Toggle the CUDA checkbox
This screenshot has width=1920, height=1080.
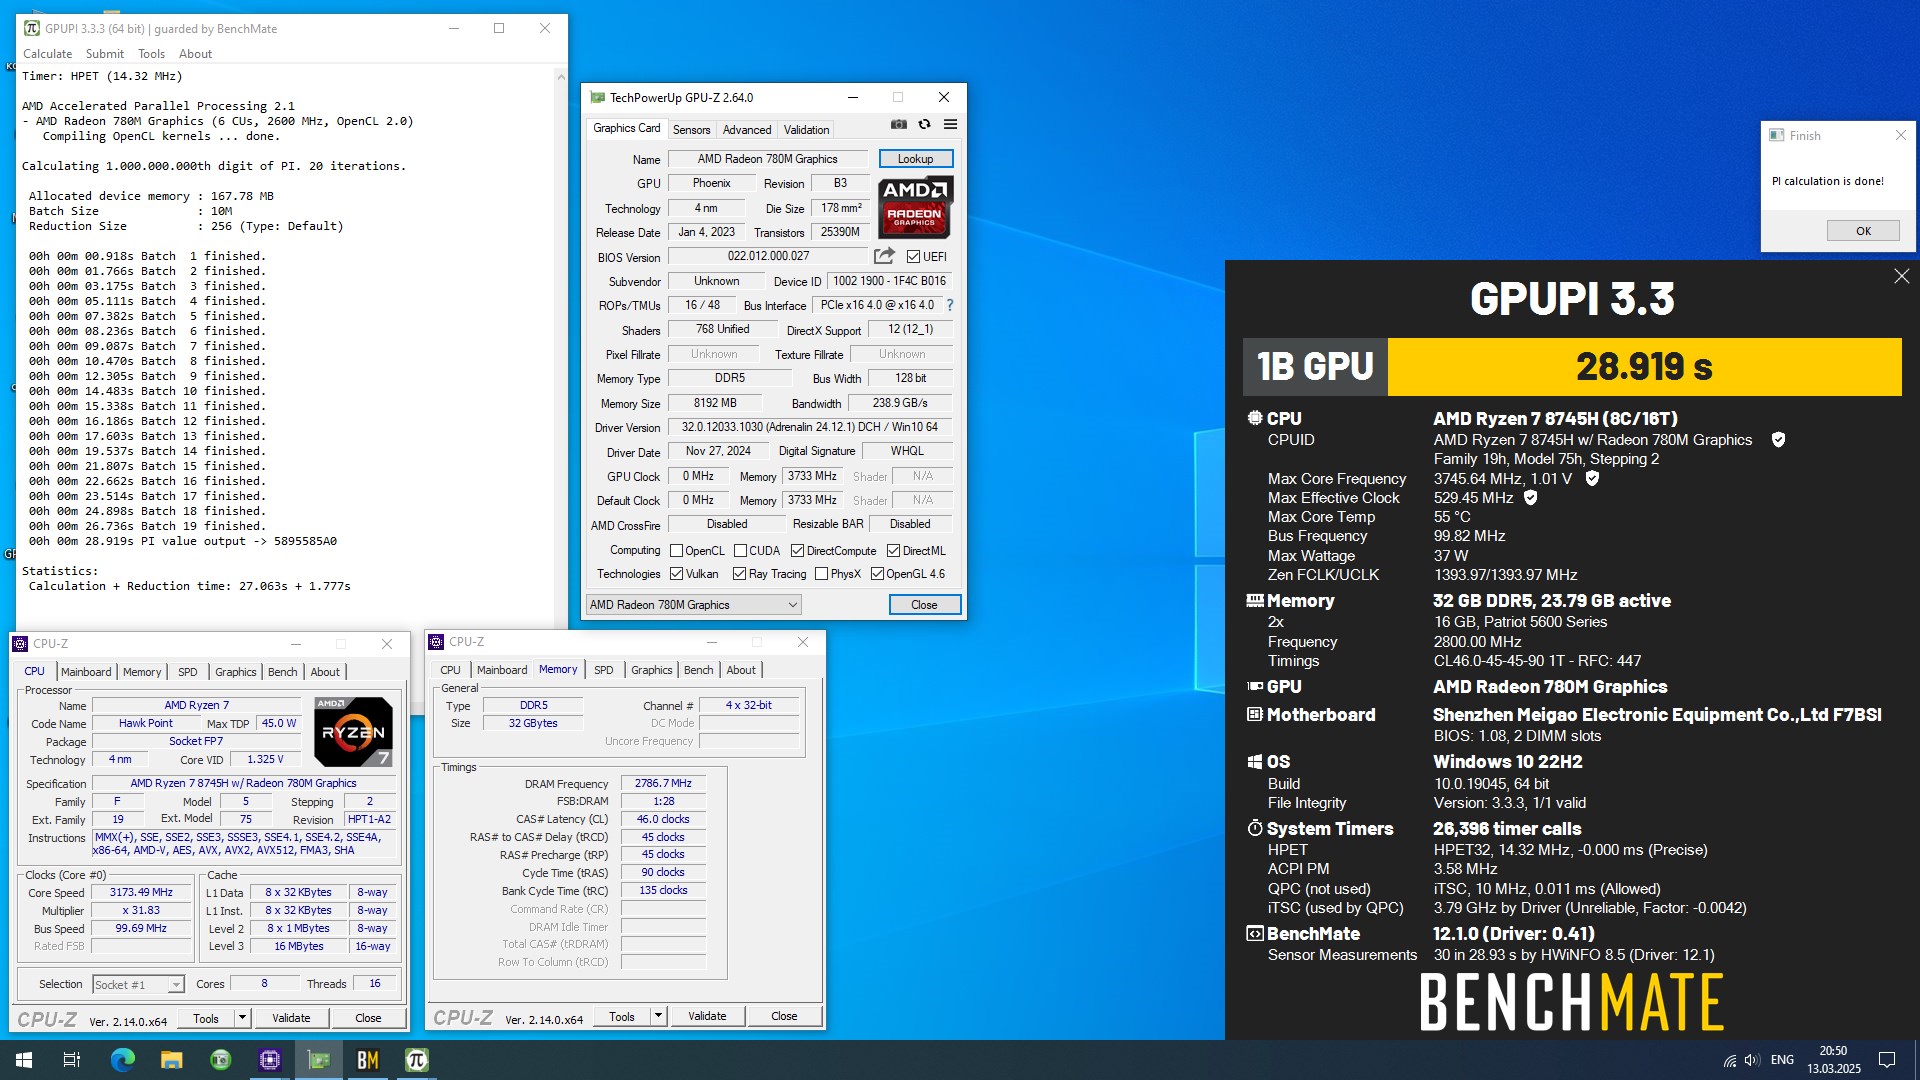(x=740, y=551)
